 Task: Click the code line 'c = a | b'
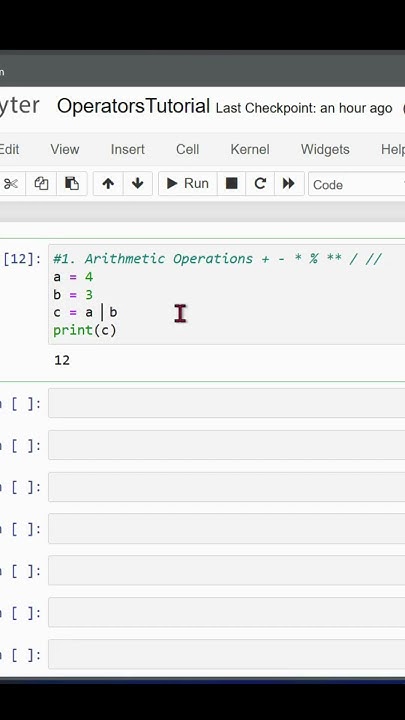[x=85, y=312]
